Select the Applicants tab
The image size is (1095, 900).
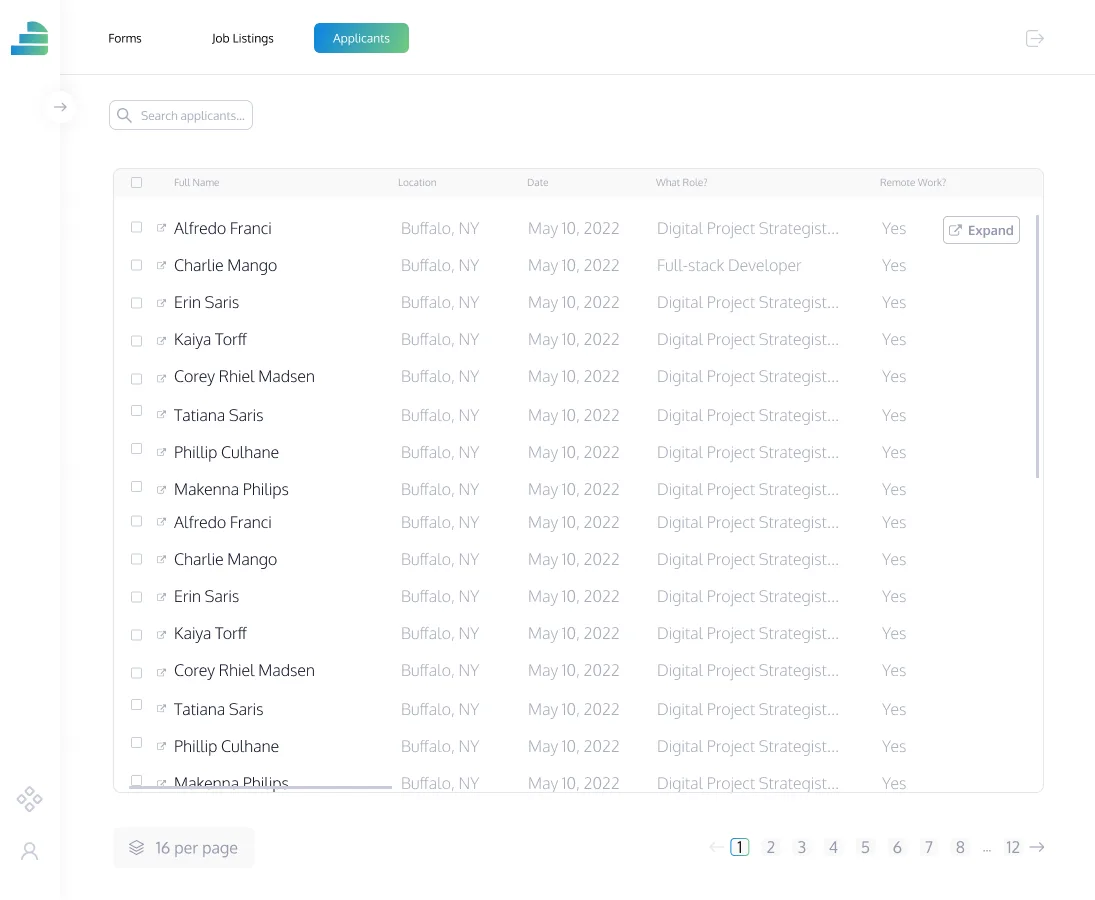[361, 38]
